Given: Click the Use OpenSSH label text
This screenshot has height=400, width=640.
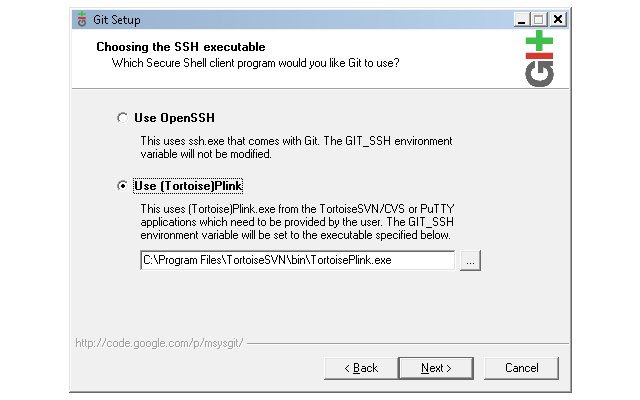Looking at the screenshot, I should (174, 118).
